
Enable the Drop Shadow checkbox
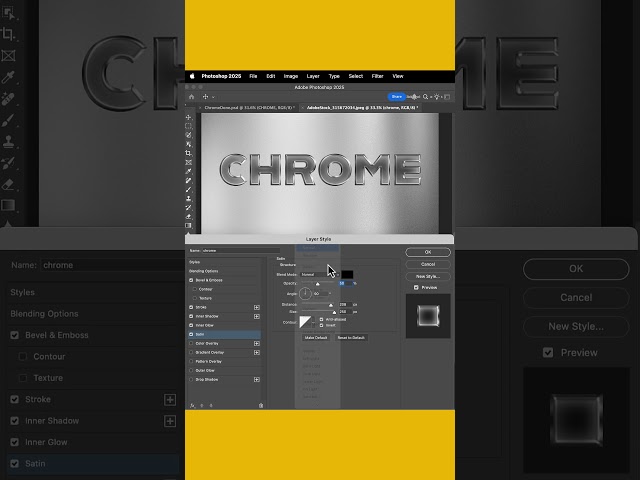(191, 379)
